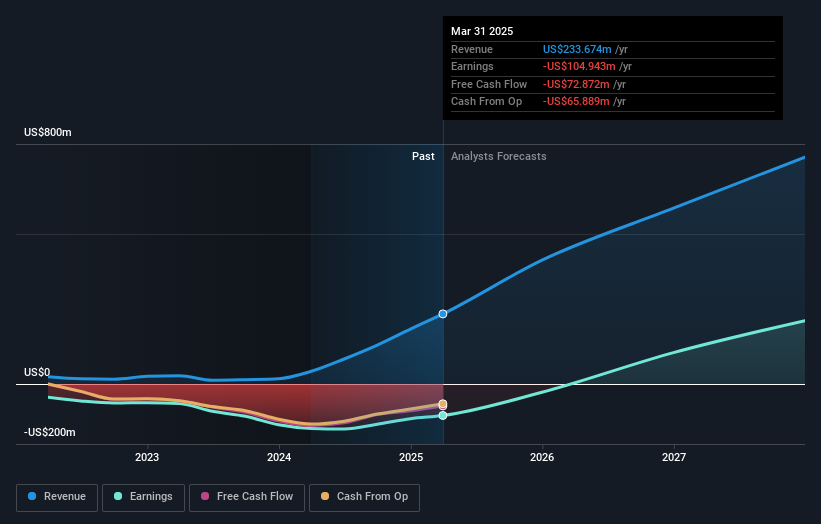Click the US$233.674m revenue value

tap(577, 49)
